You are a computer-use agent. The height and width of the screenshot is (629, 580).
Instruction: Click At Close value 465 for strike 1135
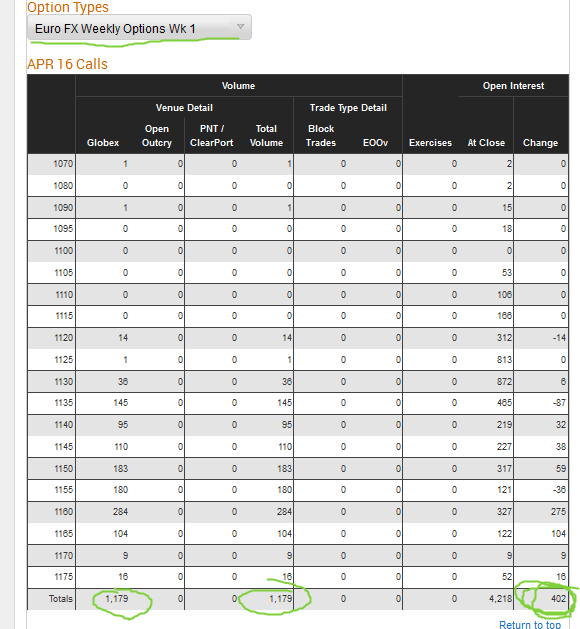click(x=505, y=403)
